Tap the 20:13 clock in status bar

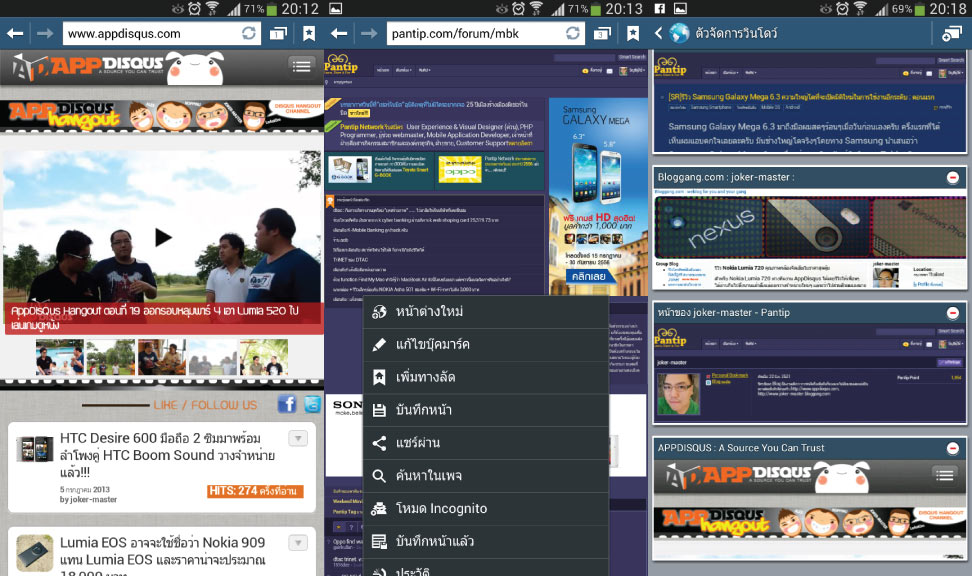pos(624,9)
